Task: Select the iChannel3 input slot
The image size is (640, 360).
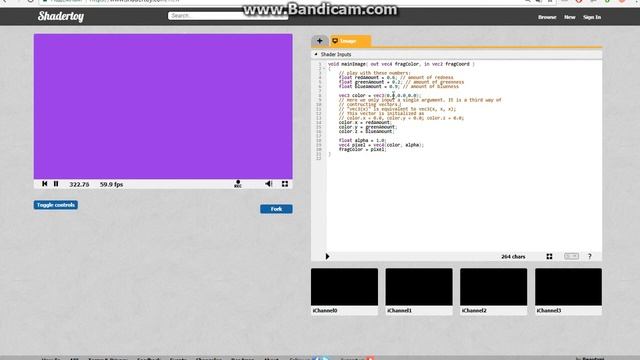Action: [568, 287]
